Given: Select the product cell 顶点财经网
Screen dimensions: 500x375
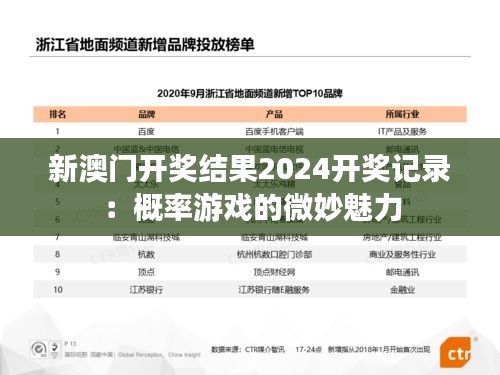Looking at the screenshot, I should 274,272.
